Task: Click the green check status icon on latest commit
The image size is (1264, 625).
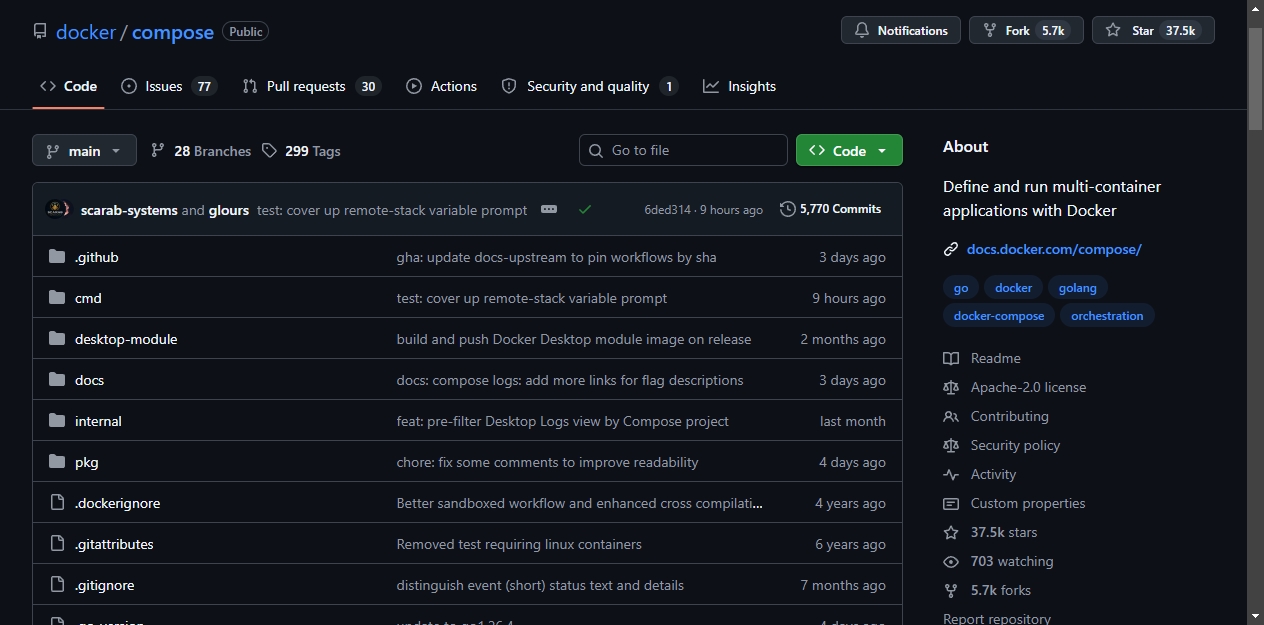Action: [x=585, y=209]
